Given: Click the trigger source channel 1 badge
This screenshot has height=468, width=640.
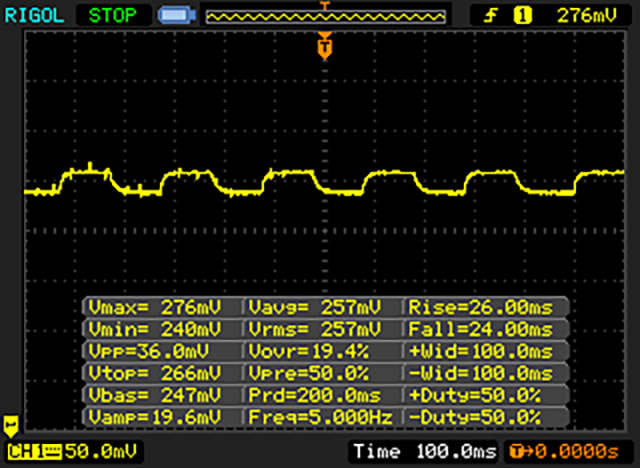Looking at the screenshot, I should tap(522, 16).
